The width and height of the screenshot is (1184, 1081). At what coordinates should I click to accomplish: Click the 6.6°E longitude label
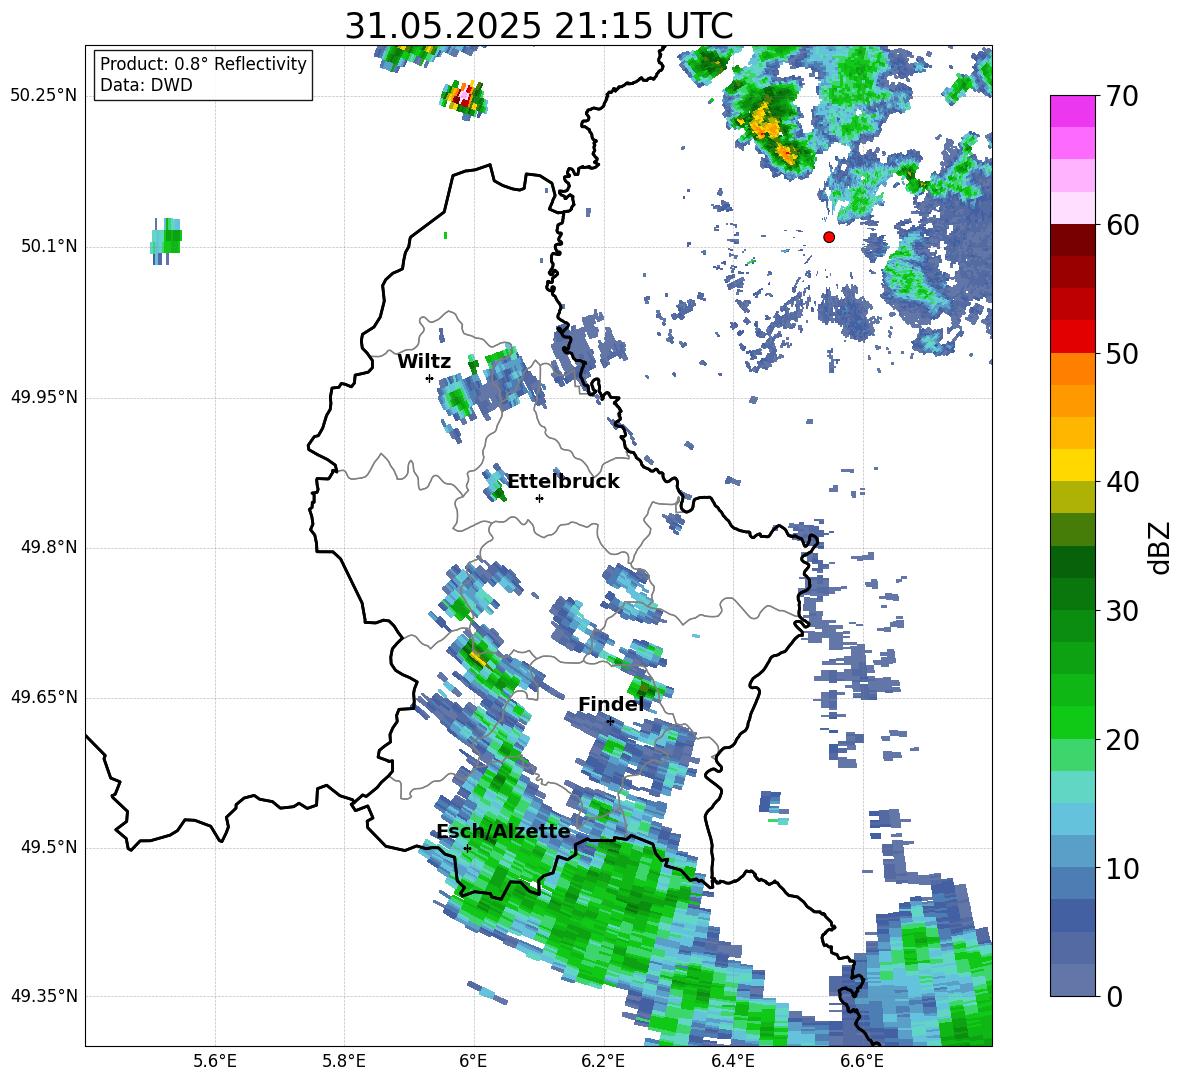tap(862, 1061)
